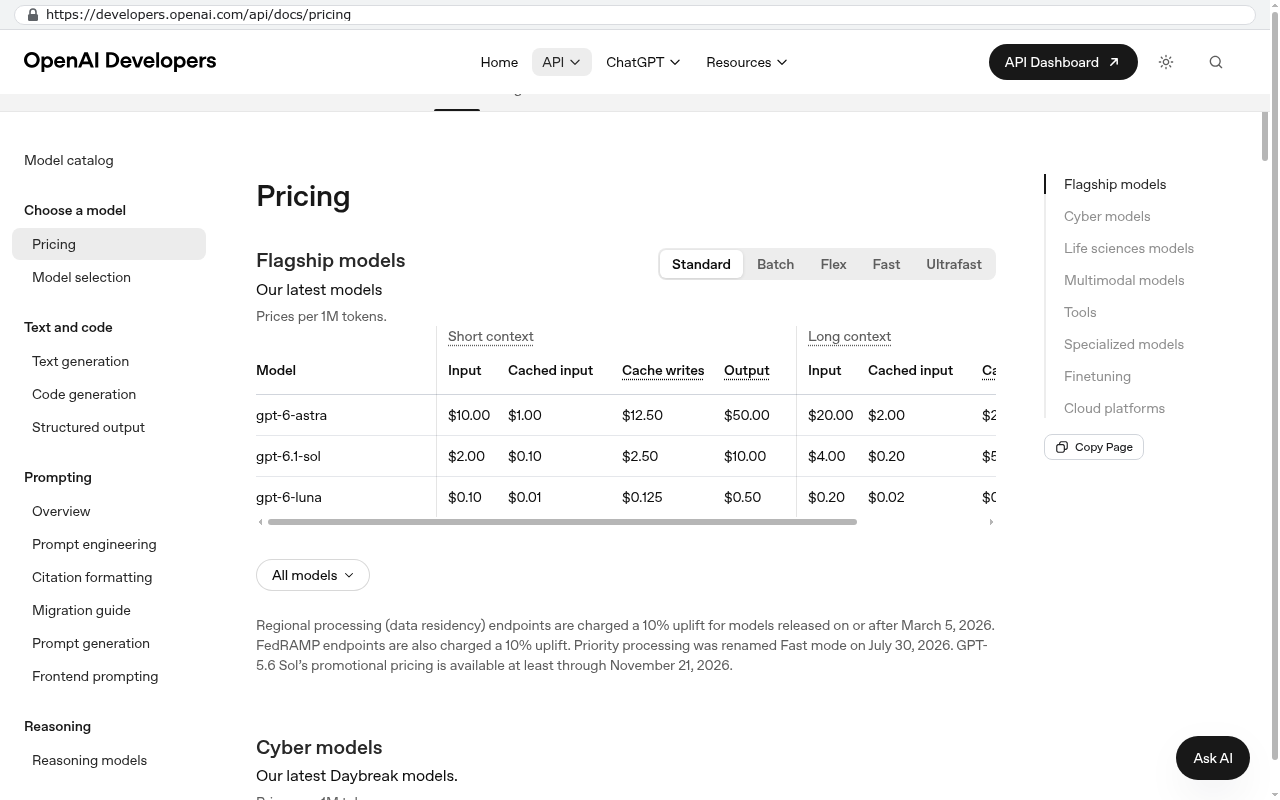The height and width of the screenshot is (800, 1280).
Task: Expand the Resources navigation dropdown
Action: (x=746, y=62)
